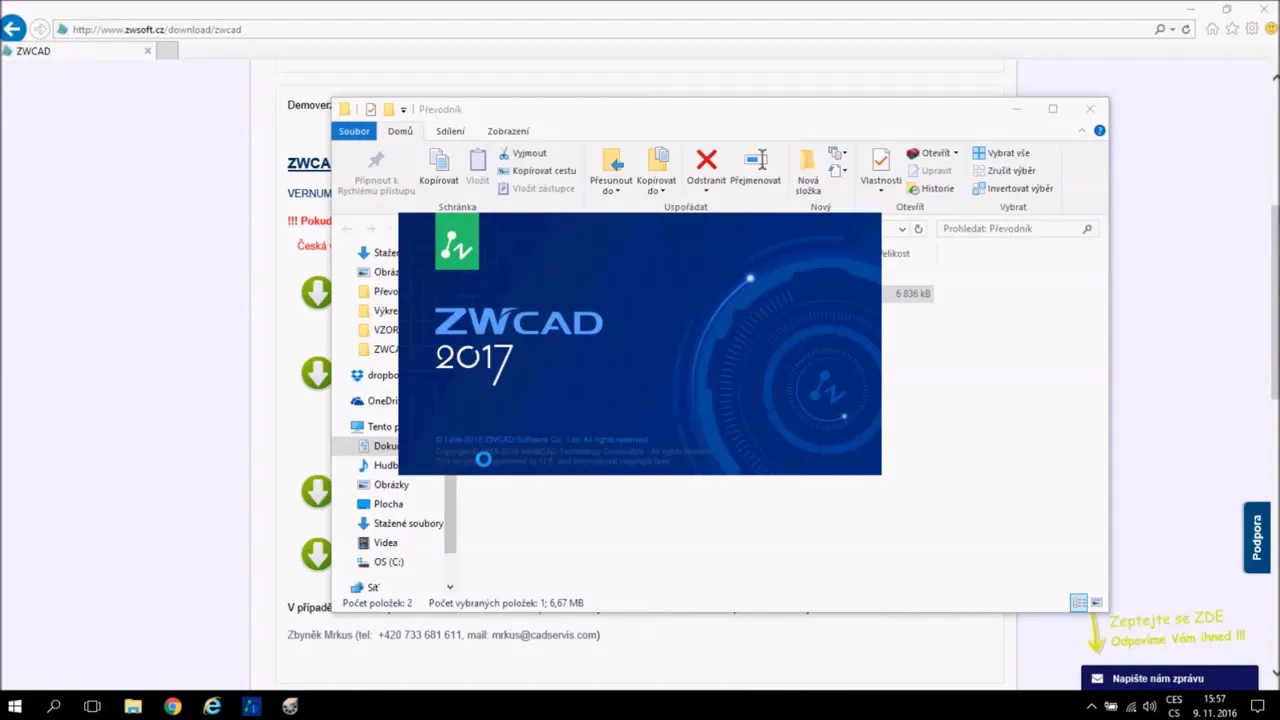Collapse the Explorer ribbon chevron
The width and height of the screenshot is (1280, 720).
click(x=1081, y=131)
